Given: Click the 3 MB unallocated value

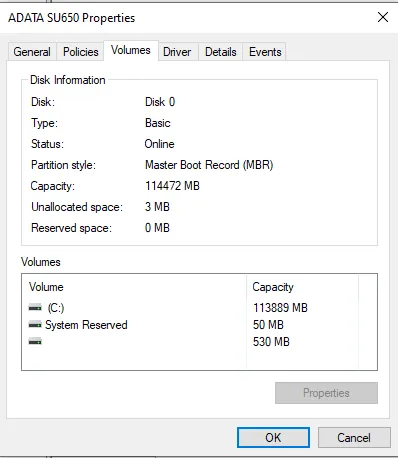Looking at the screenshot, I should click(157, 207).
